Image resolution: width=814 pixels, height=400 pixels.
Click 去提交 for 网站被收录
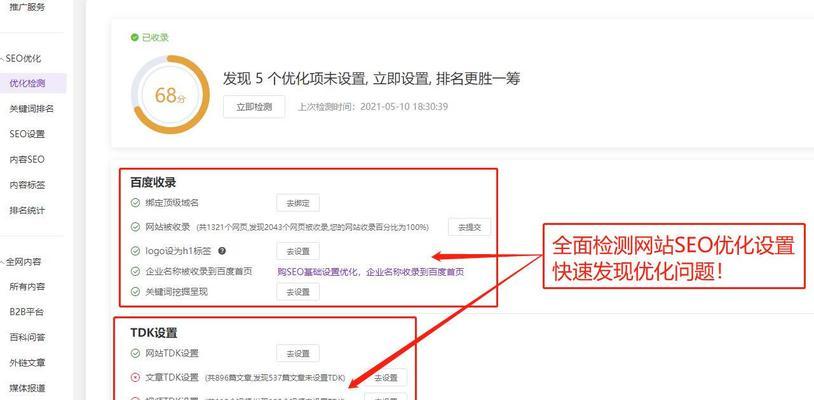[x=469, y=227]
